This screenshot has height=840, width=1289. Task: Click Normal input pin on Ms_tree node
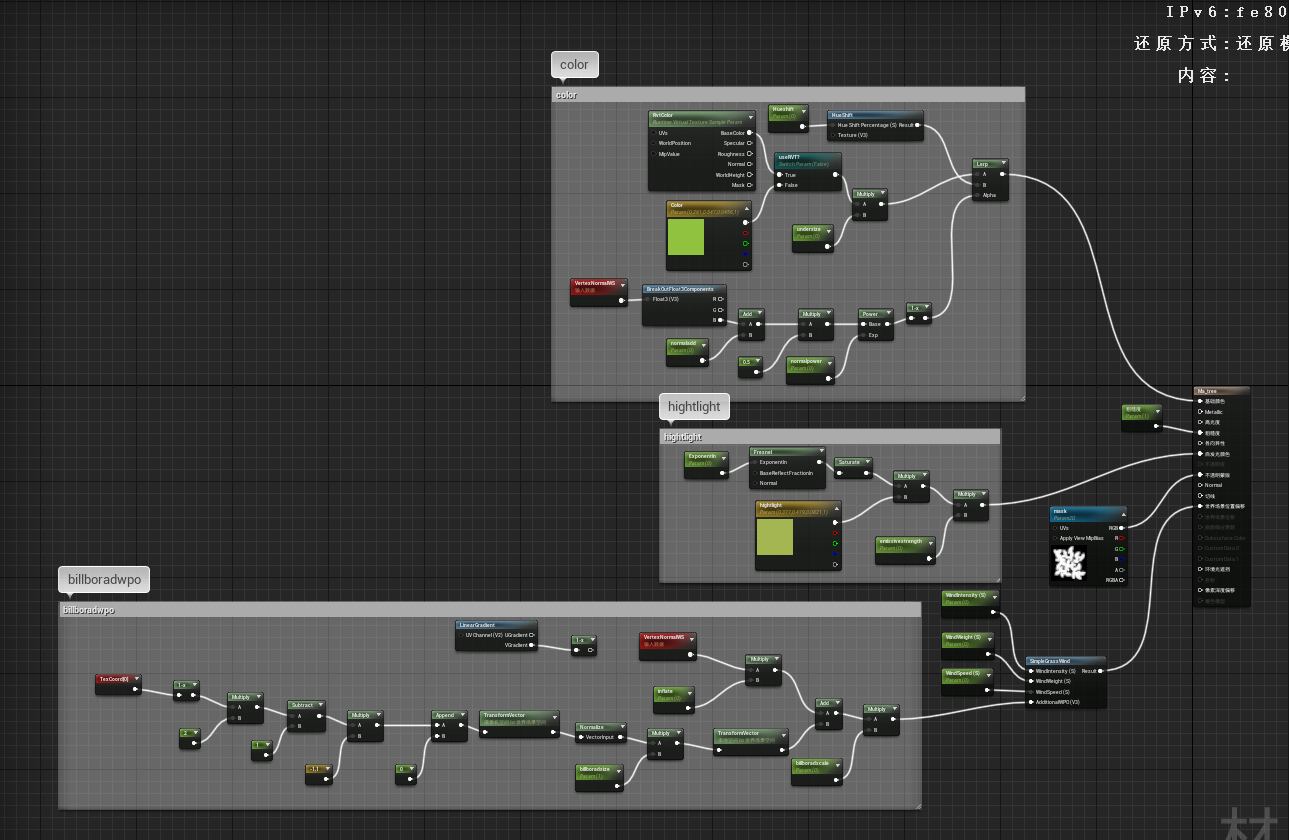(x=1201, y=485)
